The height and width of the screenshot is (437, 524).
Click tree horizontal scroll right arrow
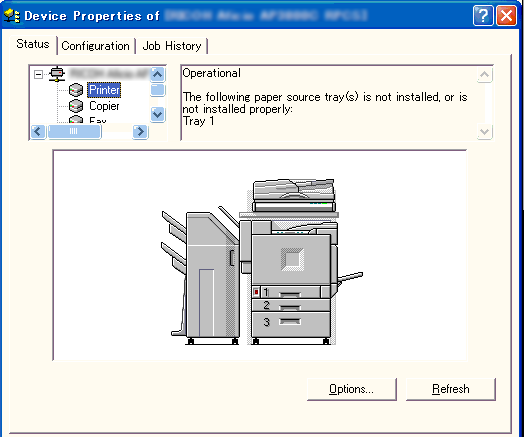pos(140,131)
